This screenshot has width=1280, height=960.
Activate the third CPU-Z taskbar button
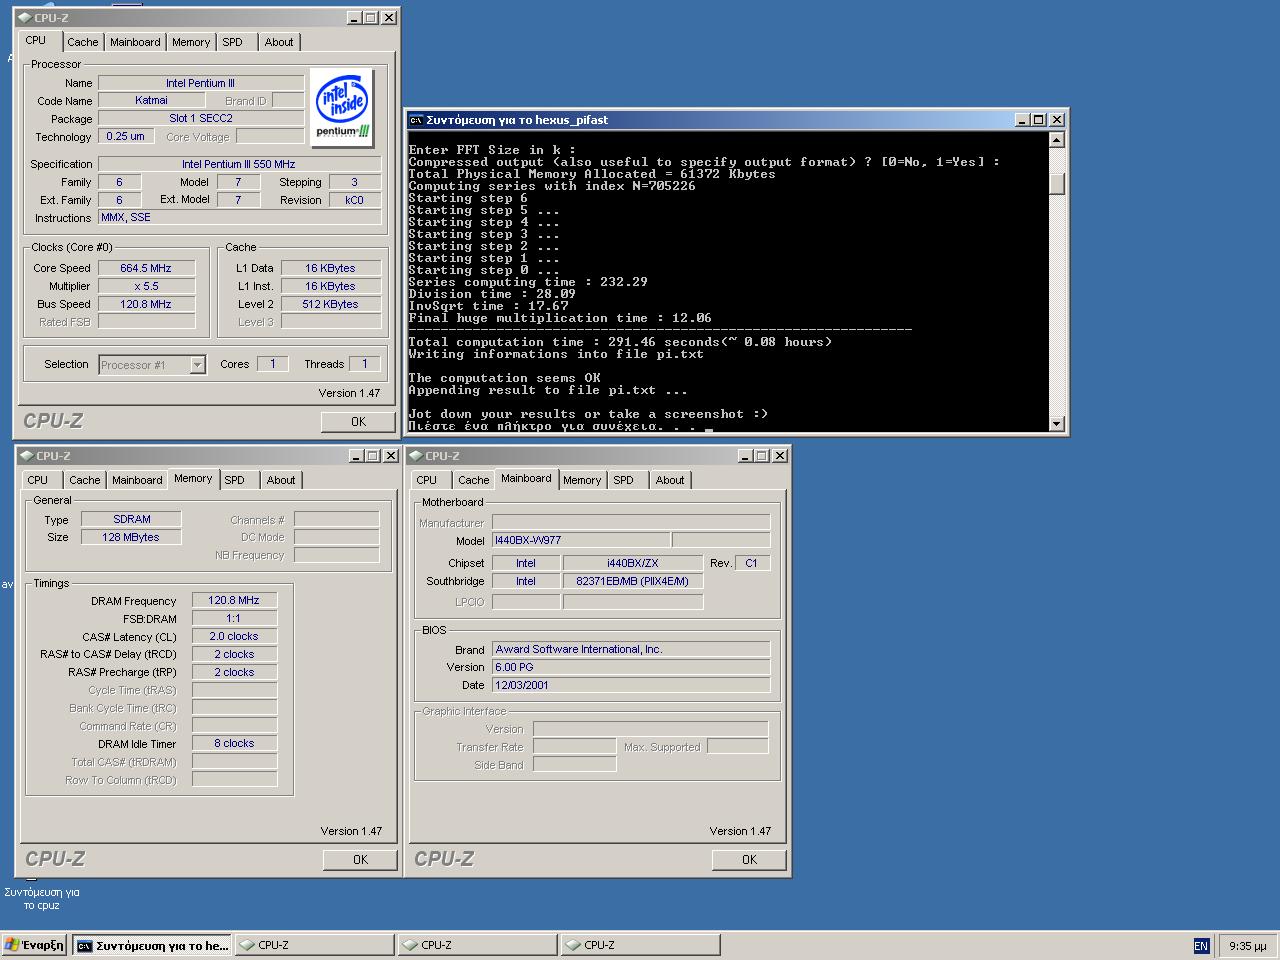point(640,945)
